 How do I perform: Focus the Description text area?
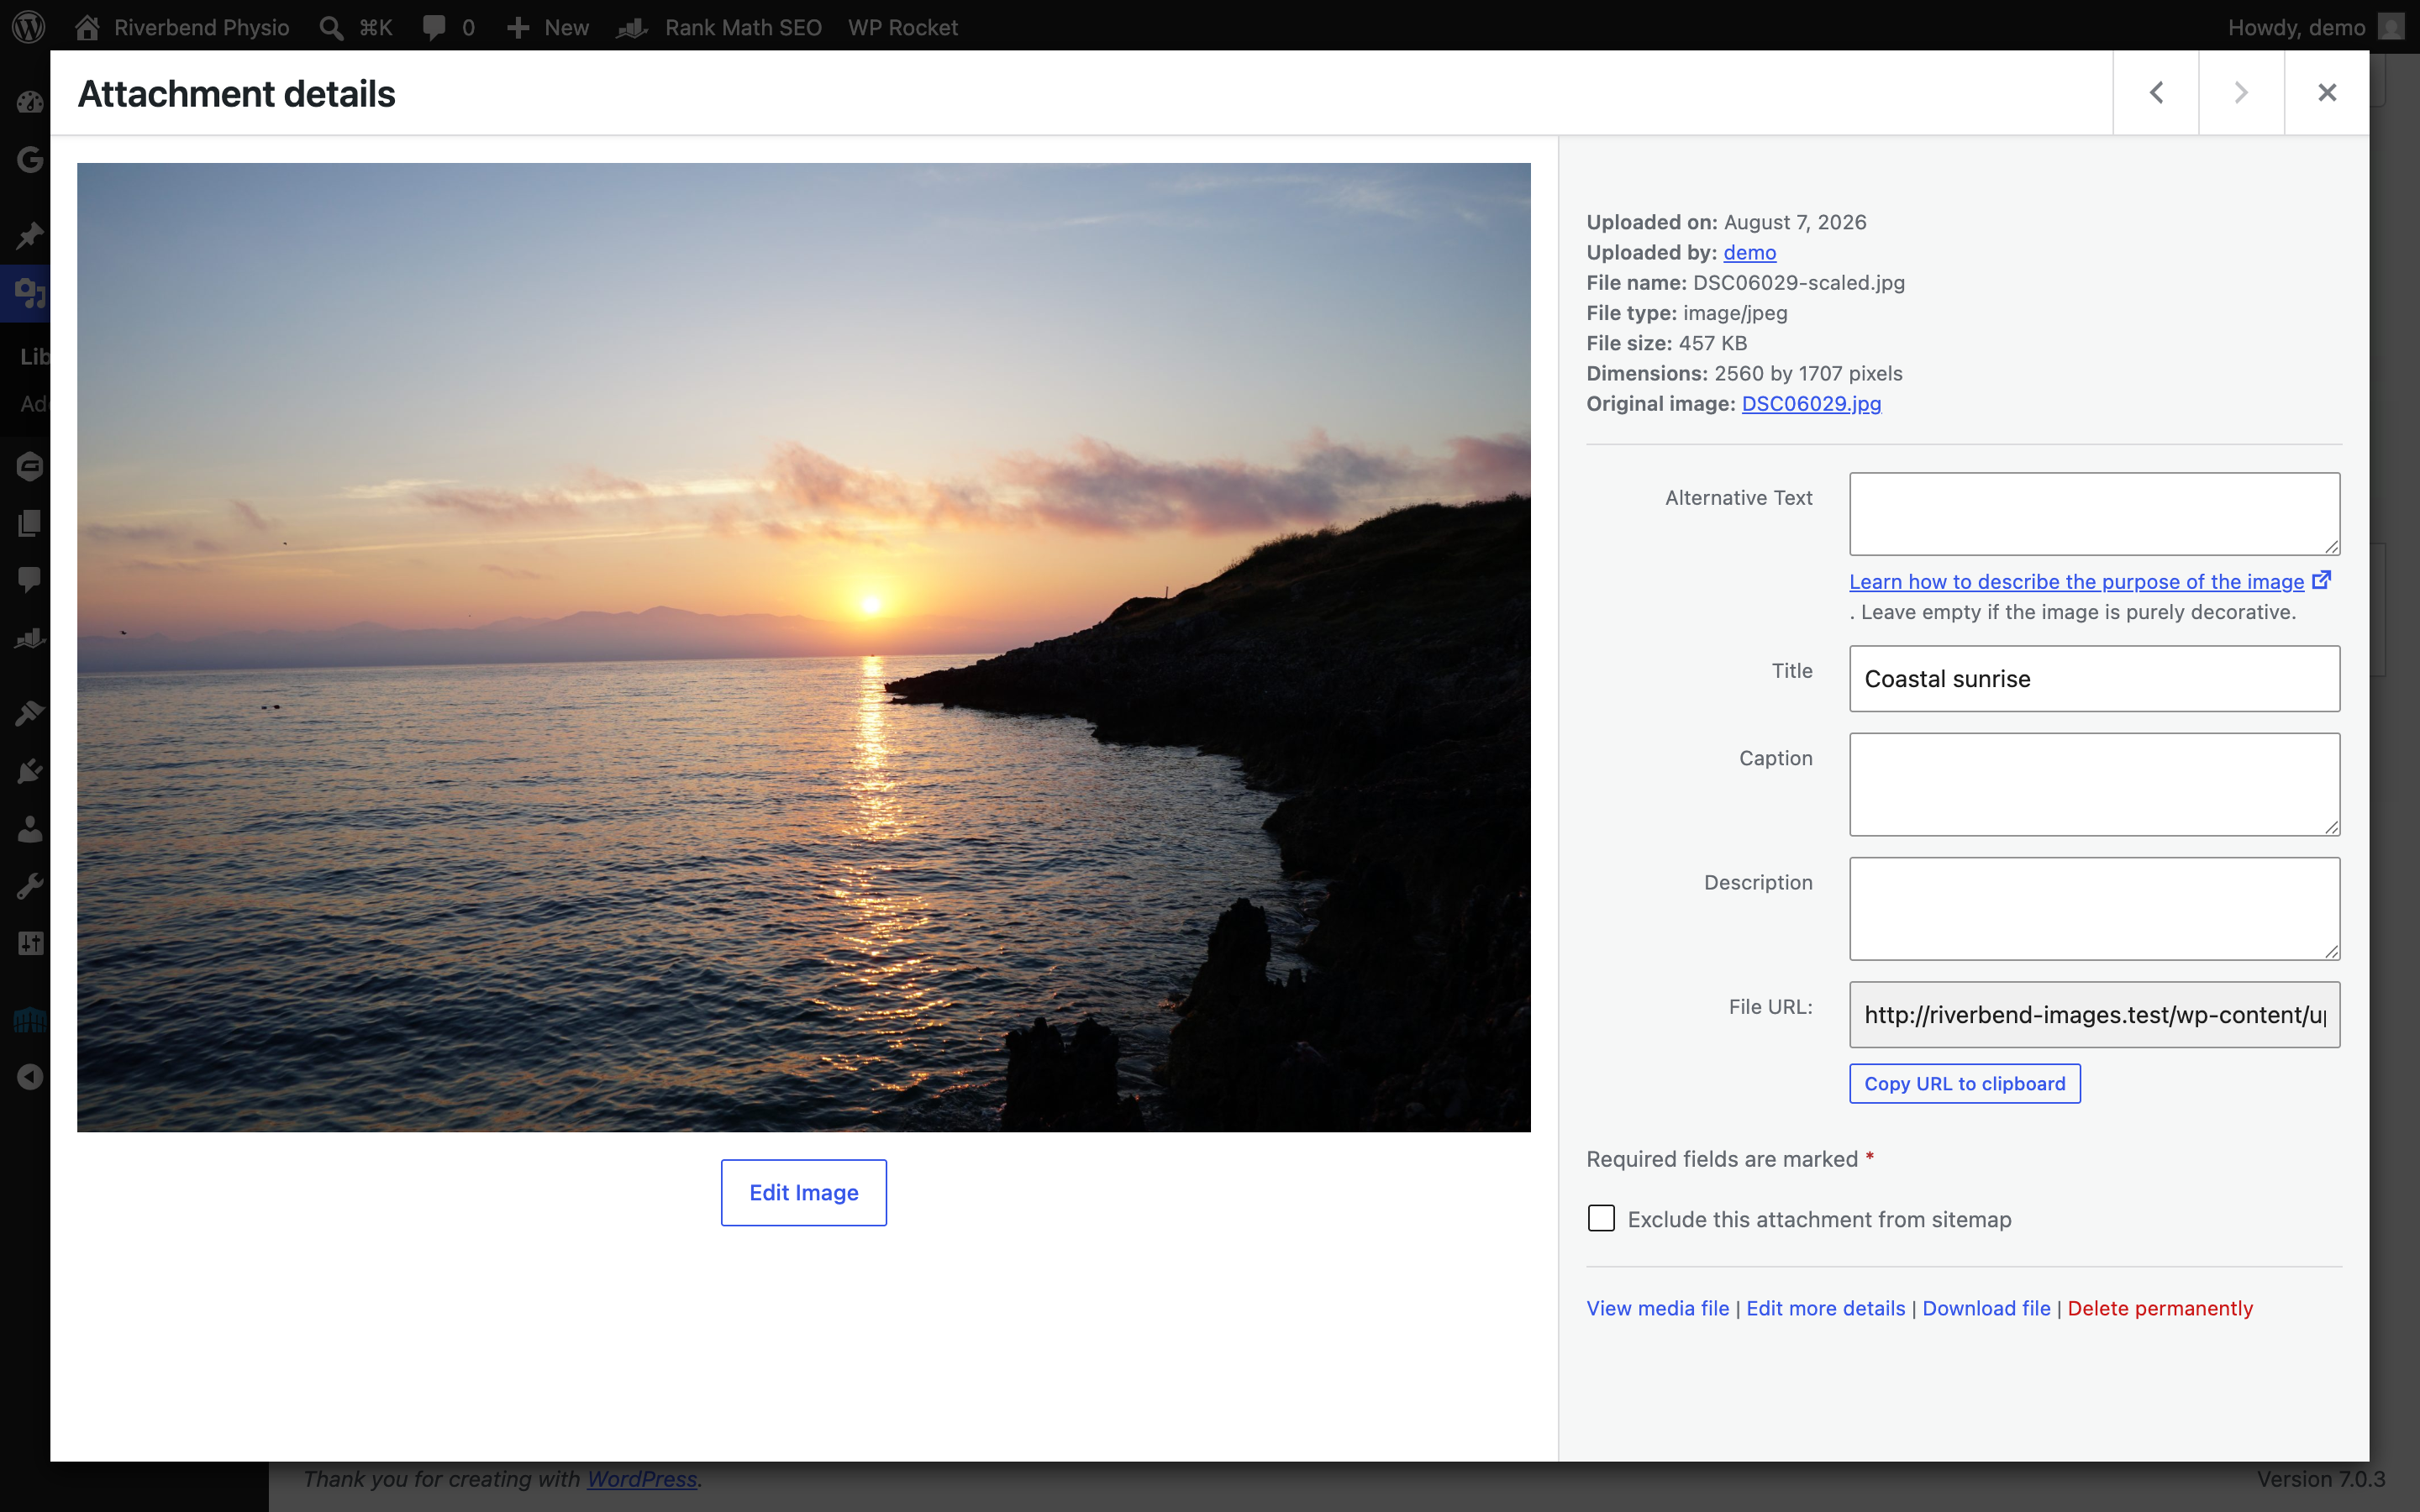2094,908
